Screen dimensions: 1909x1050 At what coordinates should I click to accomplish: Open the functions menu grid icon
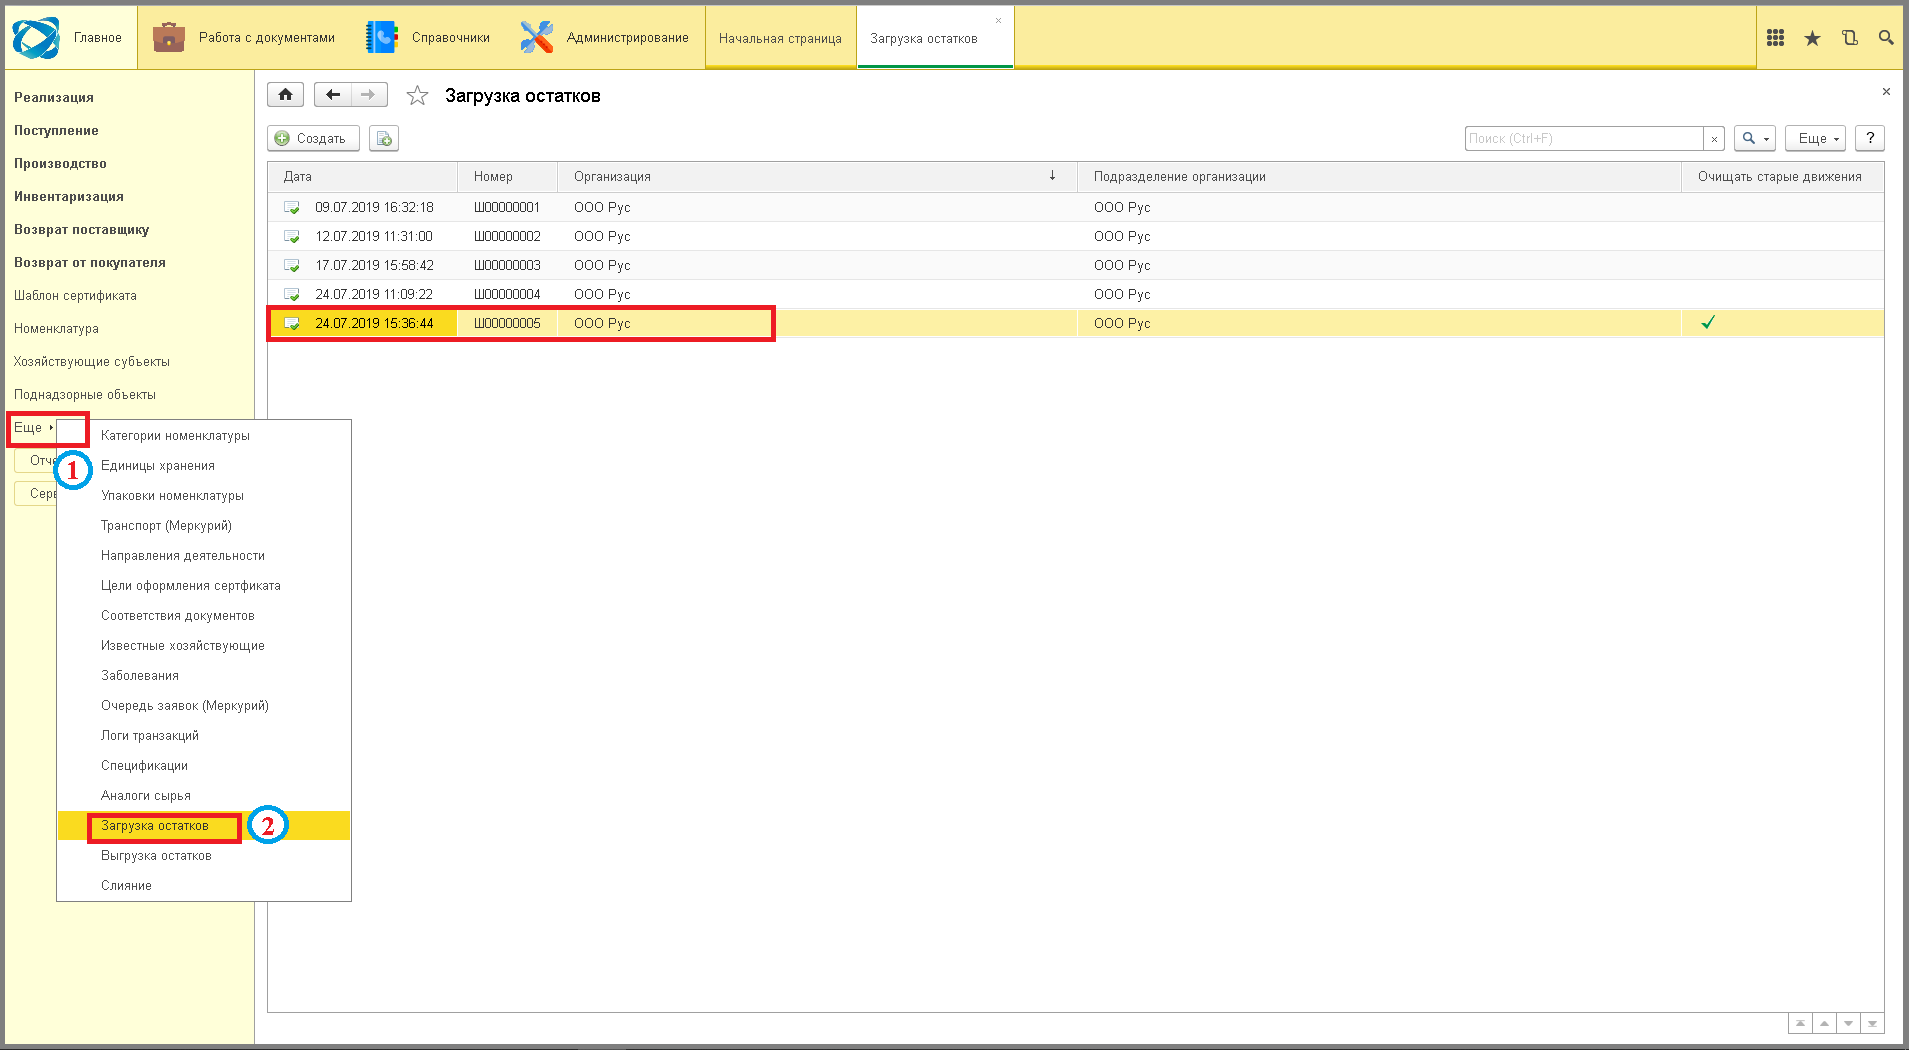pyautogui.click(x=1775, y=38)
